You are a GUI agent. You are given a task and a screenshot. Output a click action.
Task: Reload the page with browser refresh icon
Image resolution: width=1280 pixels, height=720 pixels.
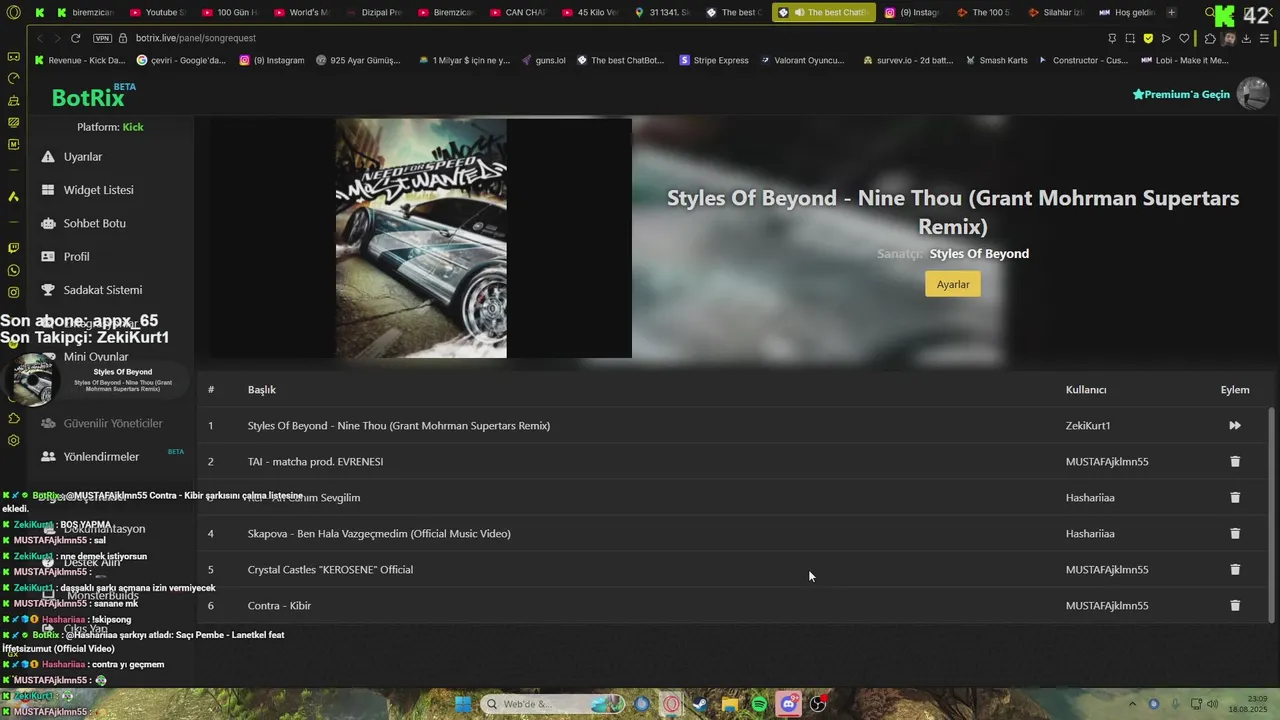coord(75,38)
